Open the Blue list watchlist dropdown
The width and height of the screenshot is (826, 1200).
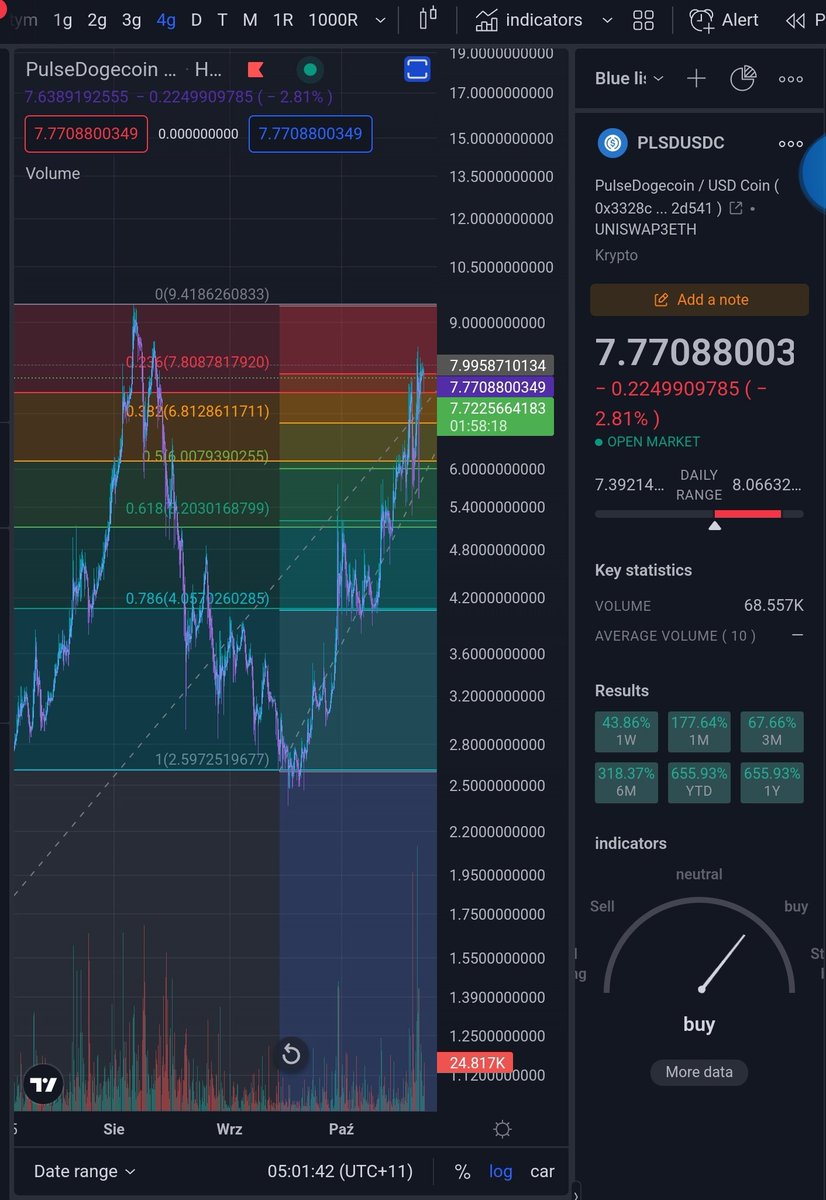tap(629, 78)
